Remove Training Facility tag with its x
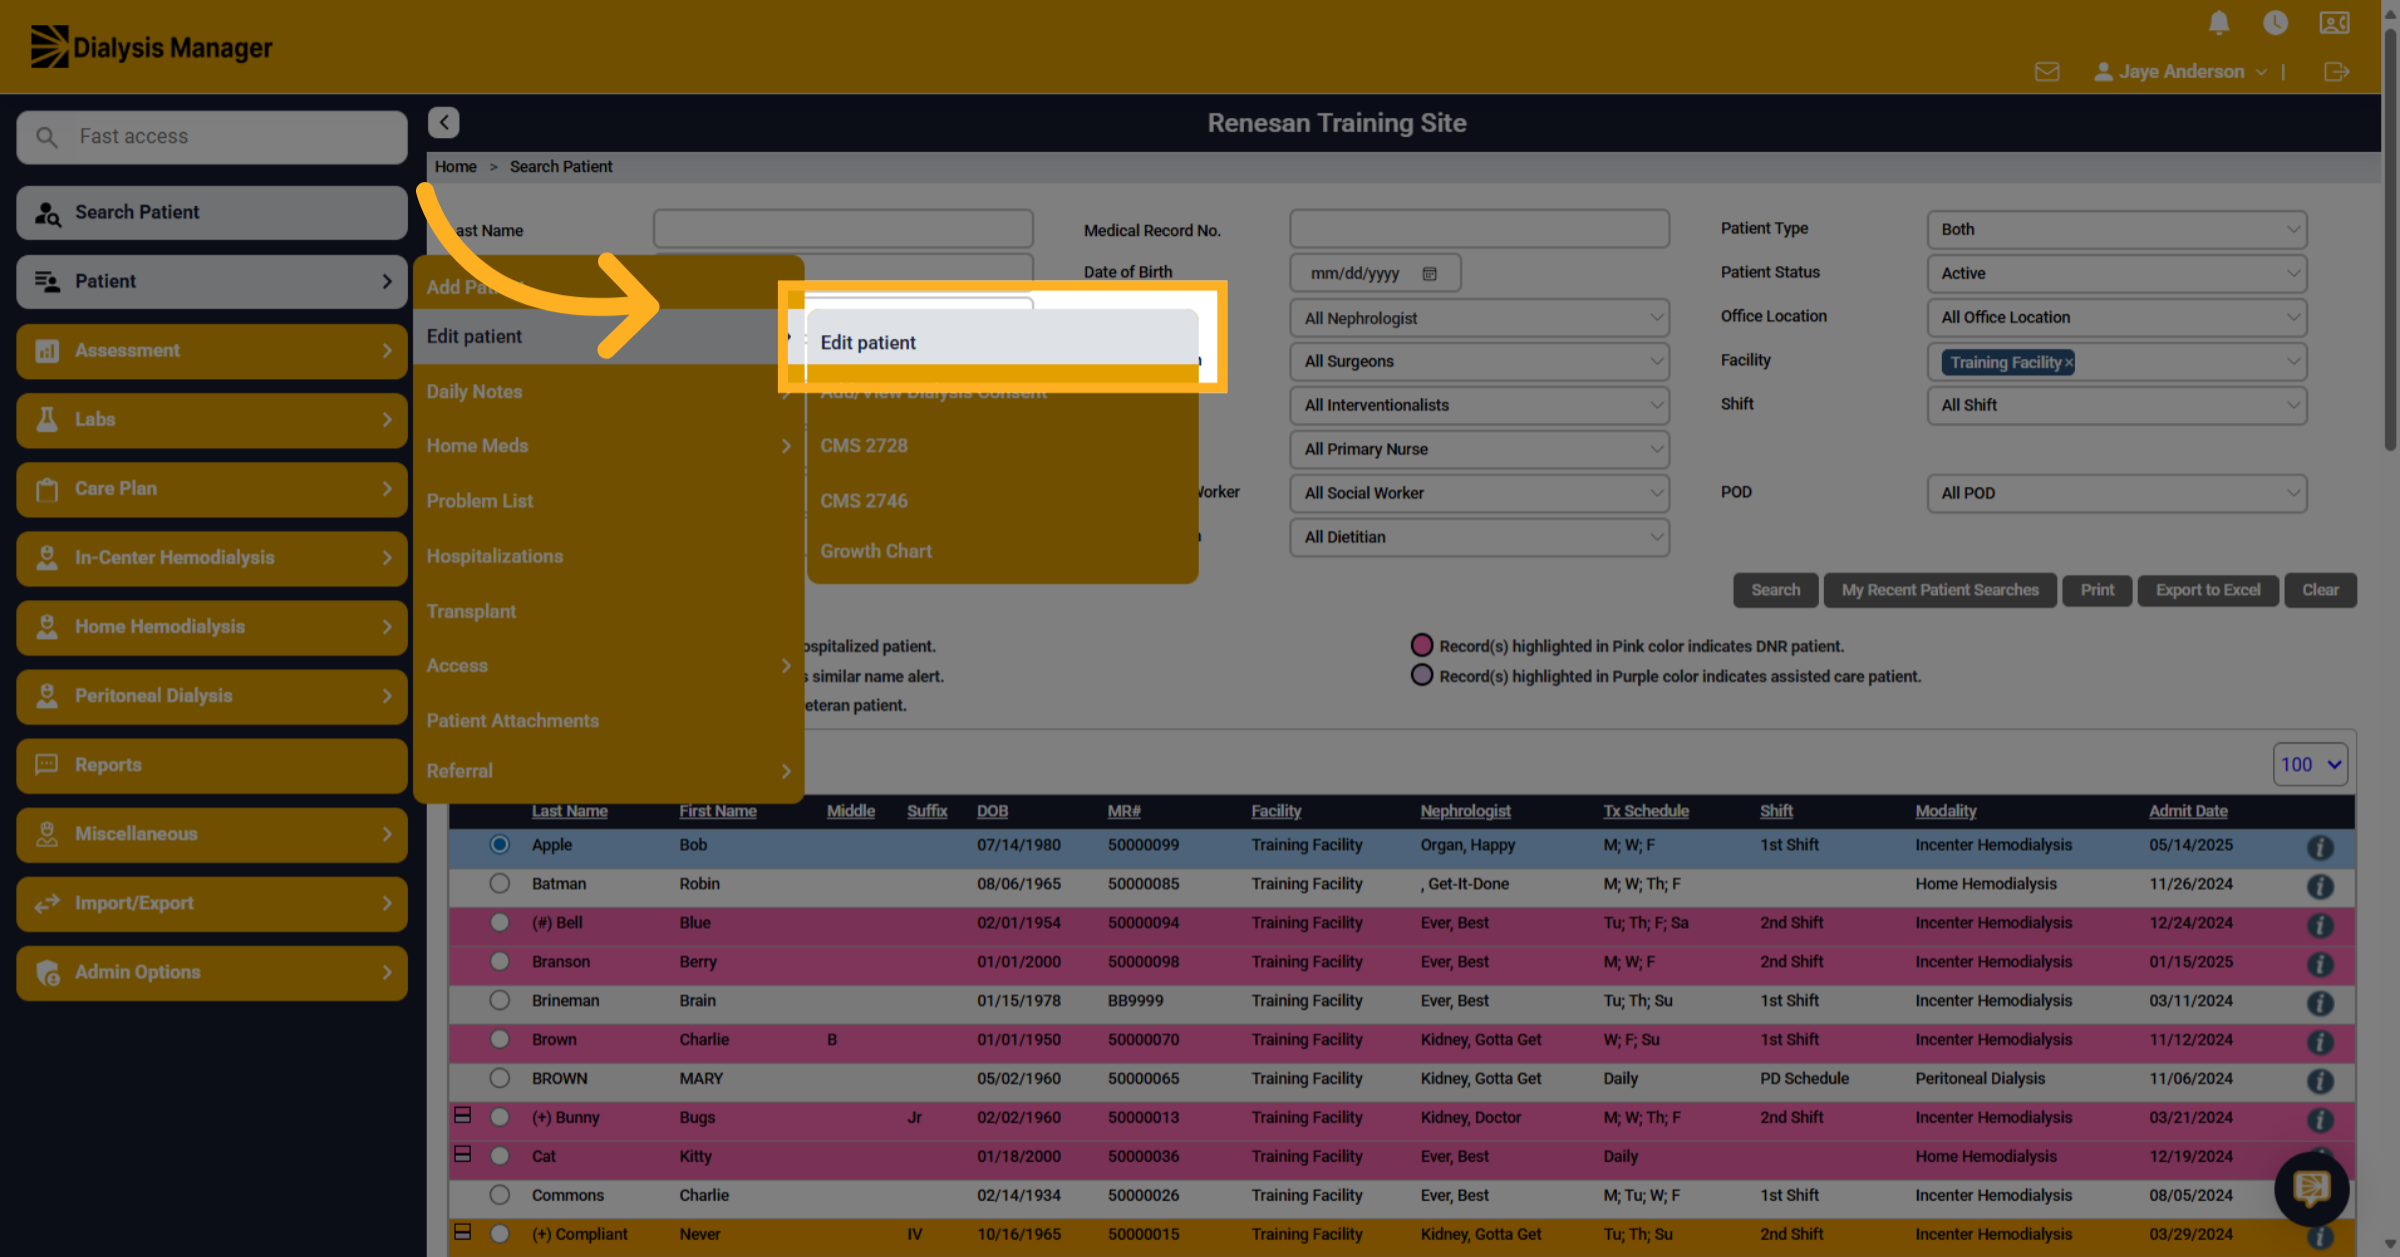 [2068, 362]
